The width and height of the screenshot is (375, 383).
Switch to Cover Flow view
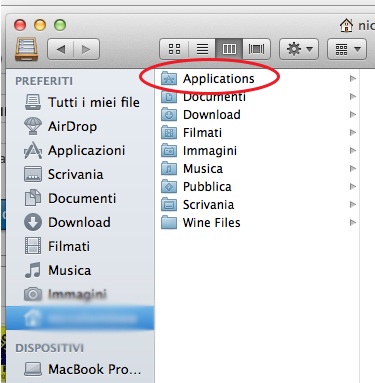click(x=256, y=49)
